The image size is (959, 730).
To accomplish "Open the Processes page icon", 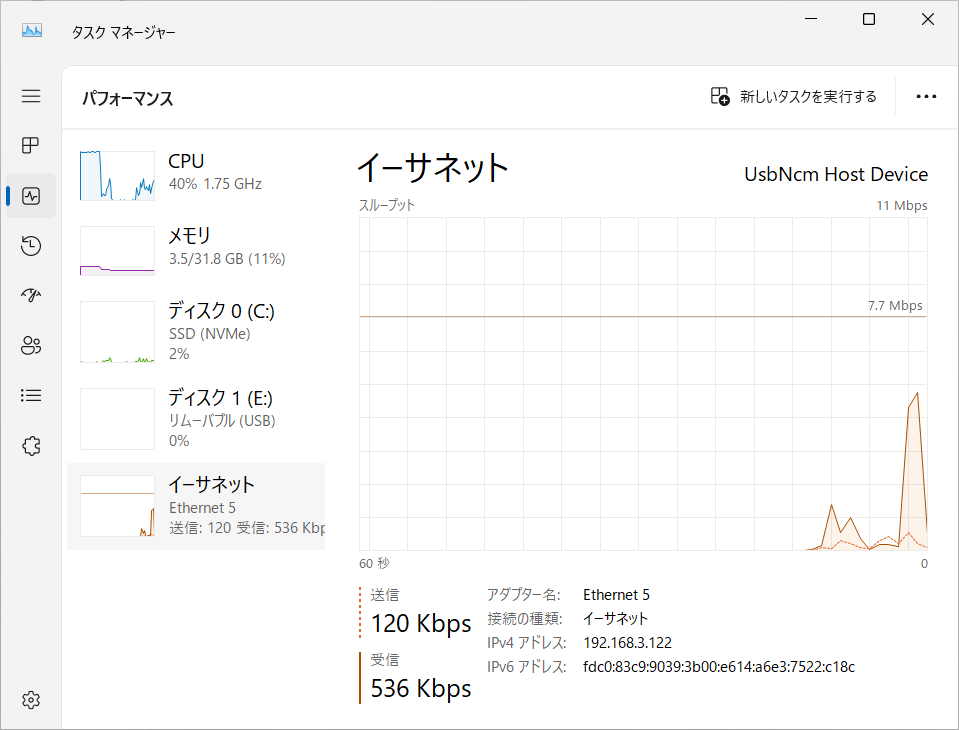I will 31,146.
